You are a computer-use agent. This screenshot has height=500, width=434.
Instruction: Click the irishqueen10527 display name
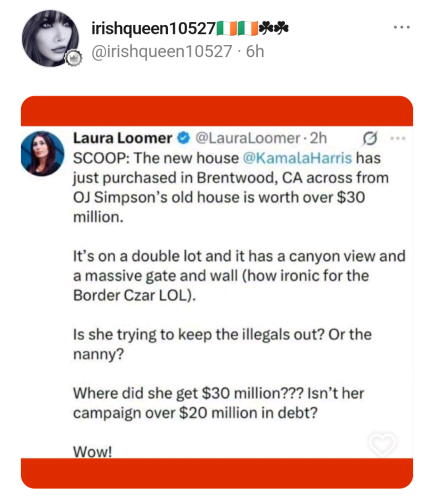(x=154, y=28)
